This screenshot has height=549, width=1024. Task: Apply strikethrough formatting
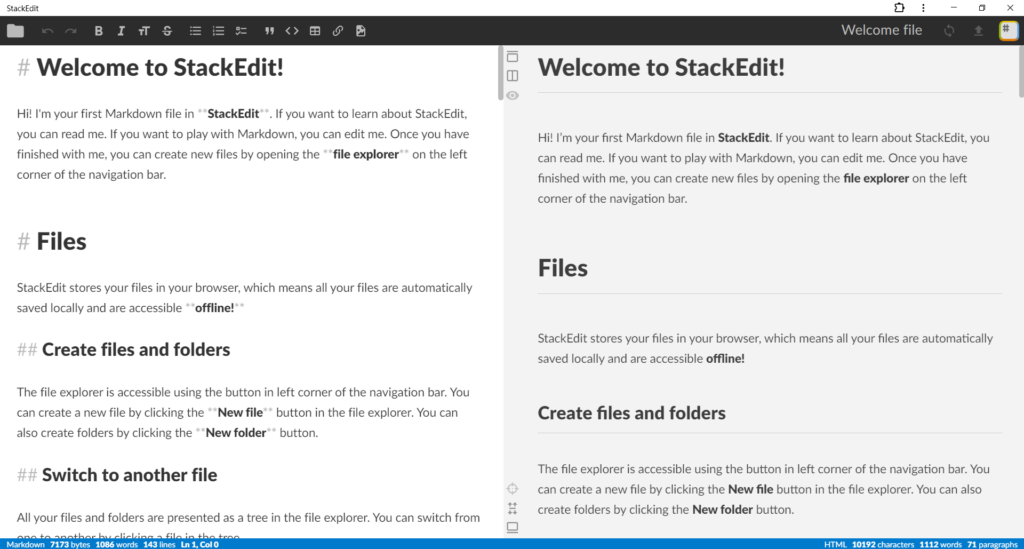click(167, 31)
